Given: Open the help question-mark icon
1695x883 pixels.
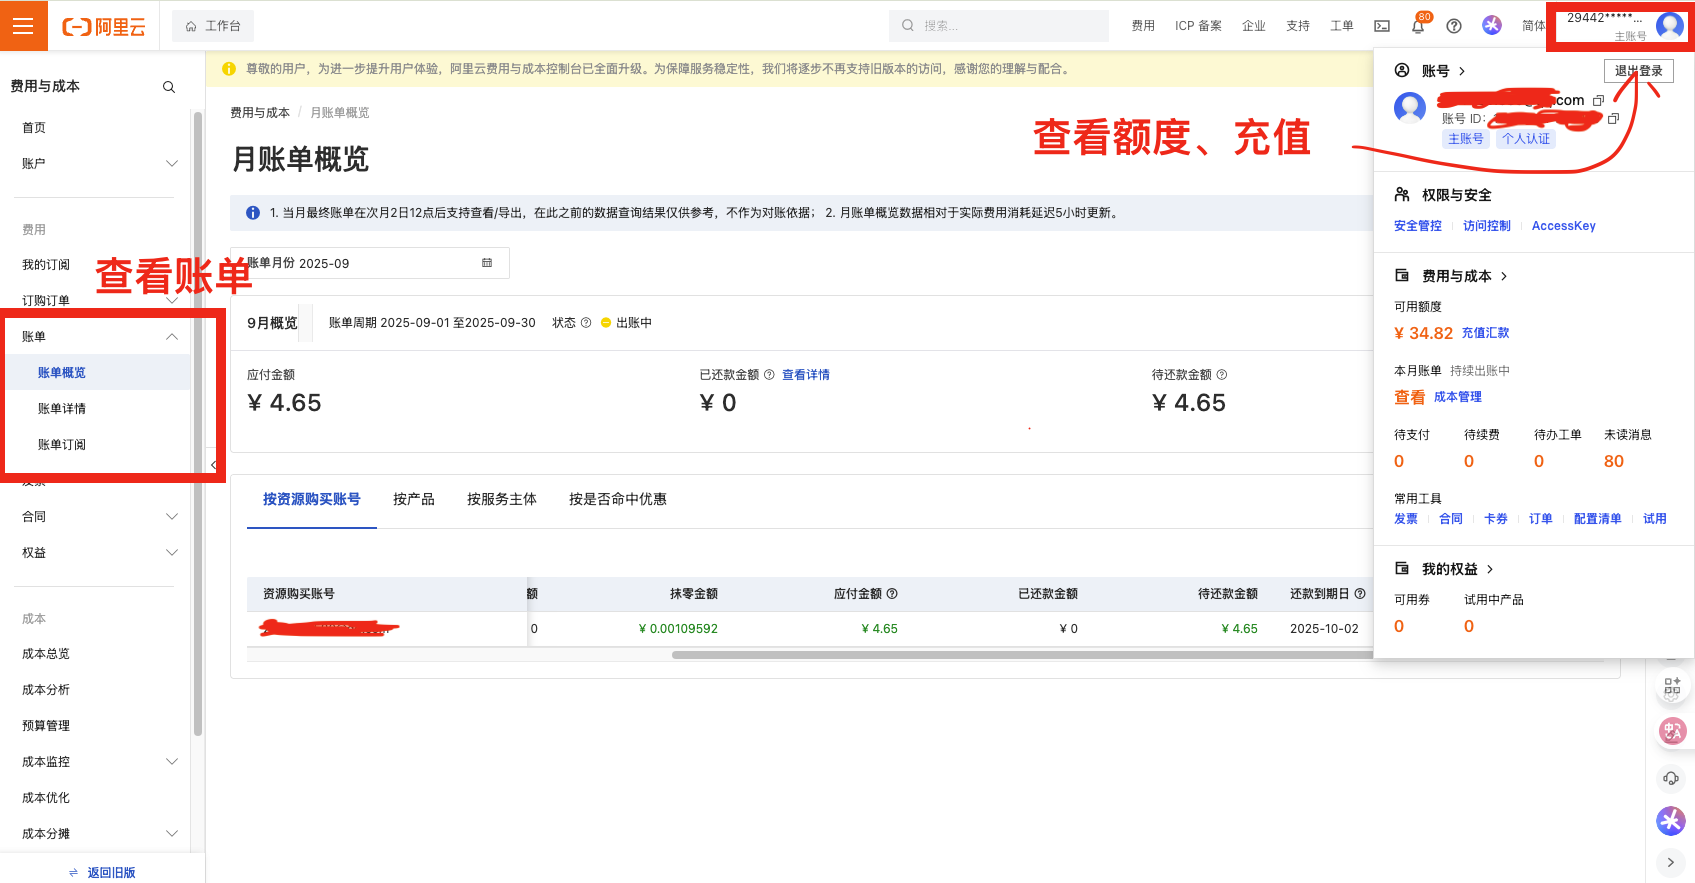Looking at the screenshot, I should click(1454, 26).
